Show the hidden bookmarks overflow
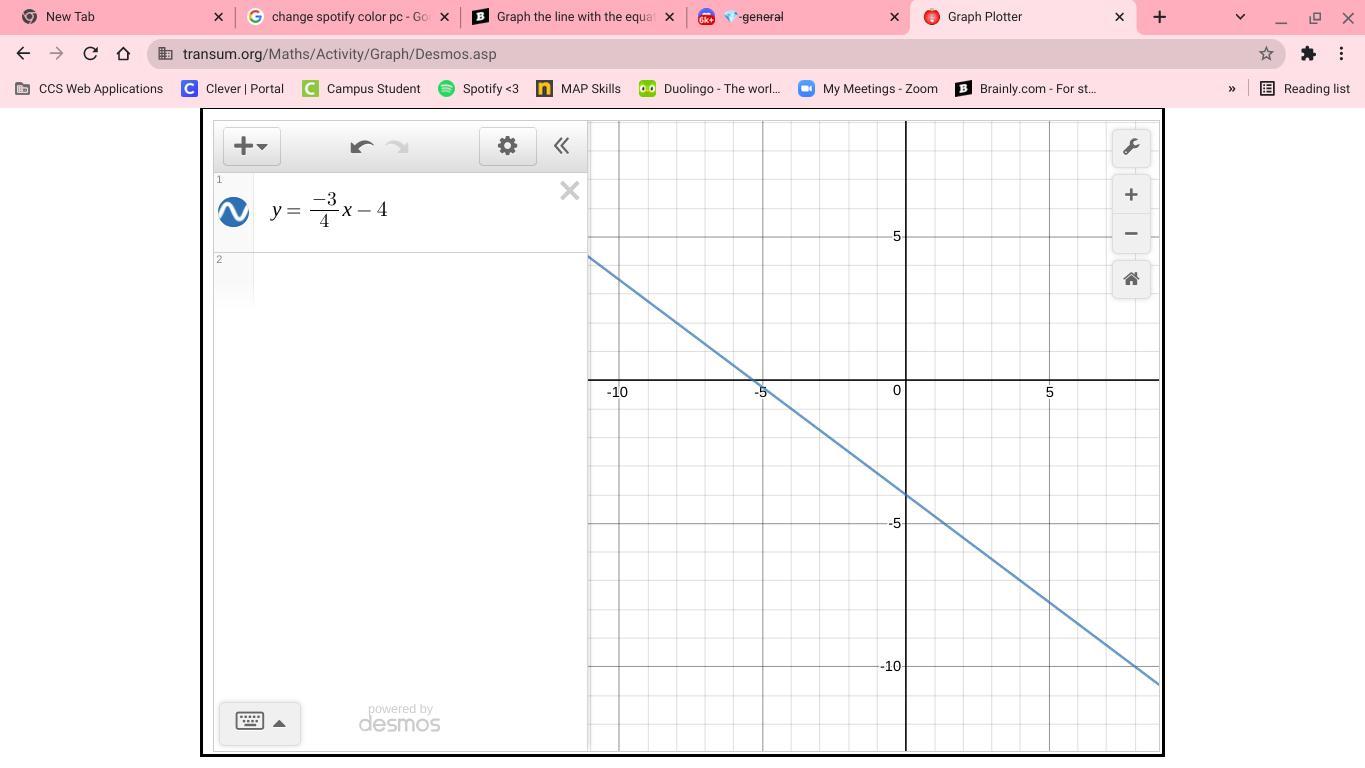This screenshot has height=768, width=1365. click(1232, 89)
